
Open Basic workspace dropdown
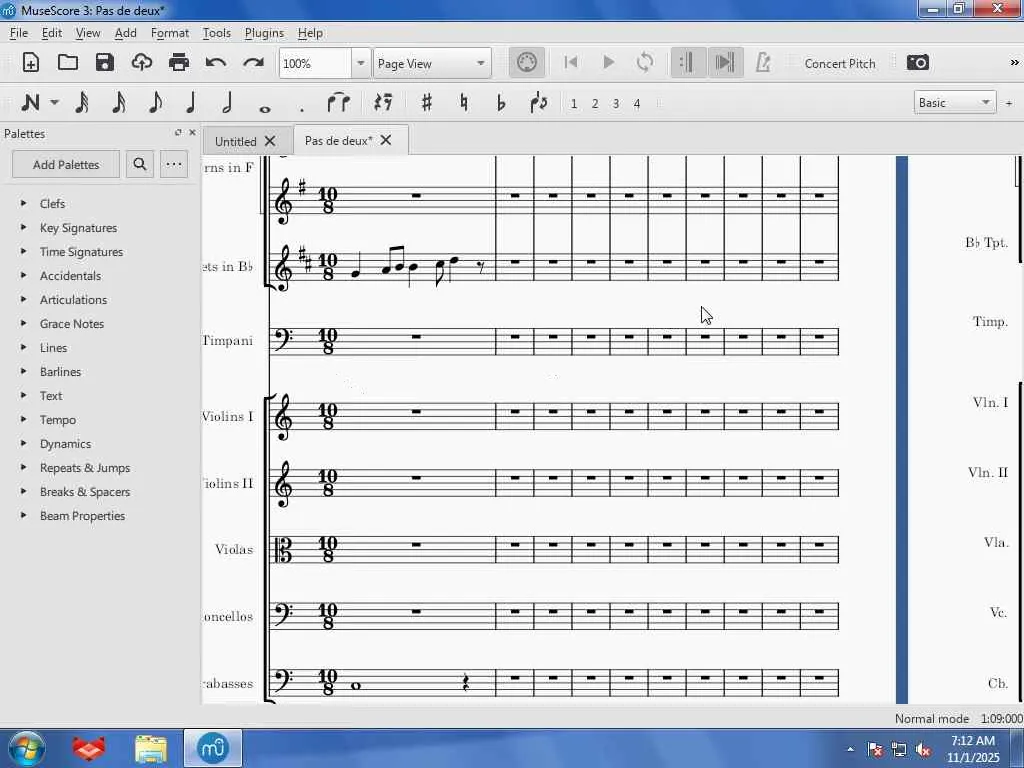pyautogui.click(x=954, y=103)
